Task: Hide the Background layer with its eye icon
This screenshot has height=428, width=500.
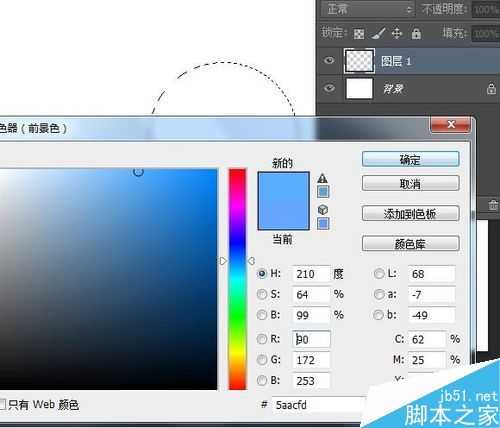Action: (329, 88)
